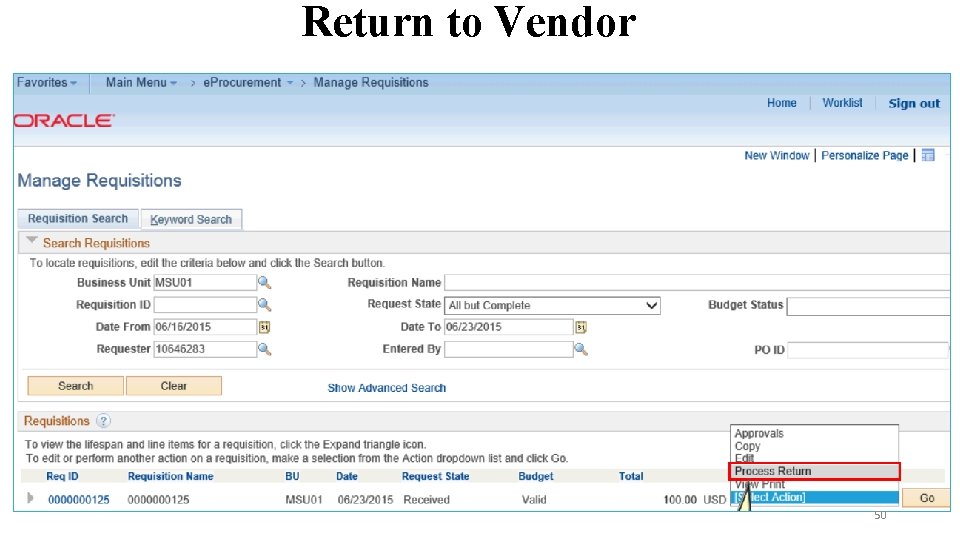Select Approvals from action list

pos(759,433)
